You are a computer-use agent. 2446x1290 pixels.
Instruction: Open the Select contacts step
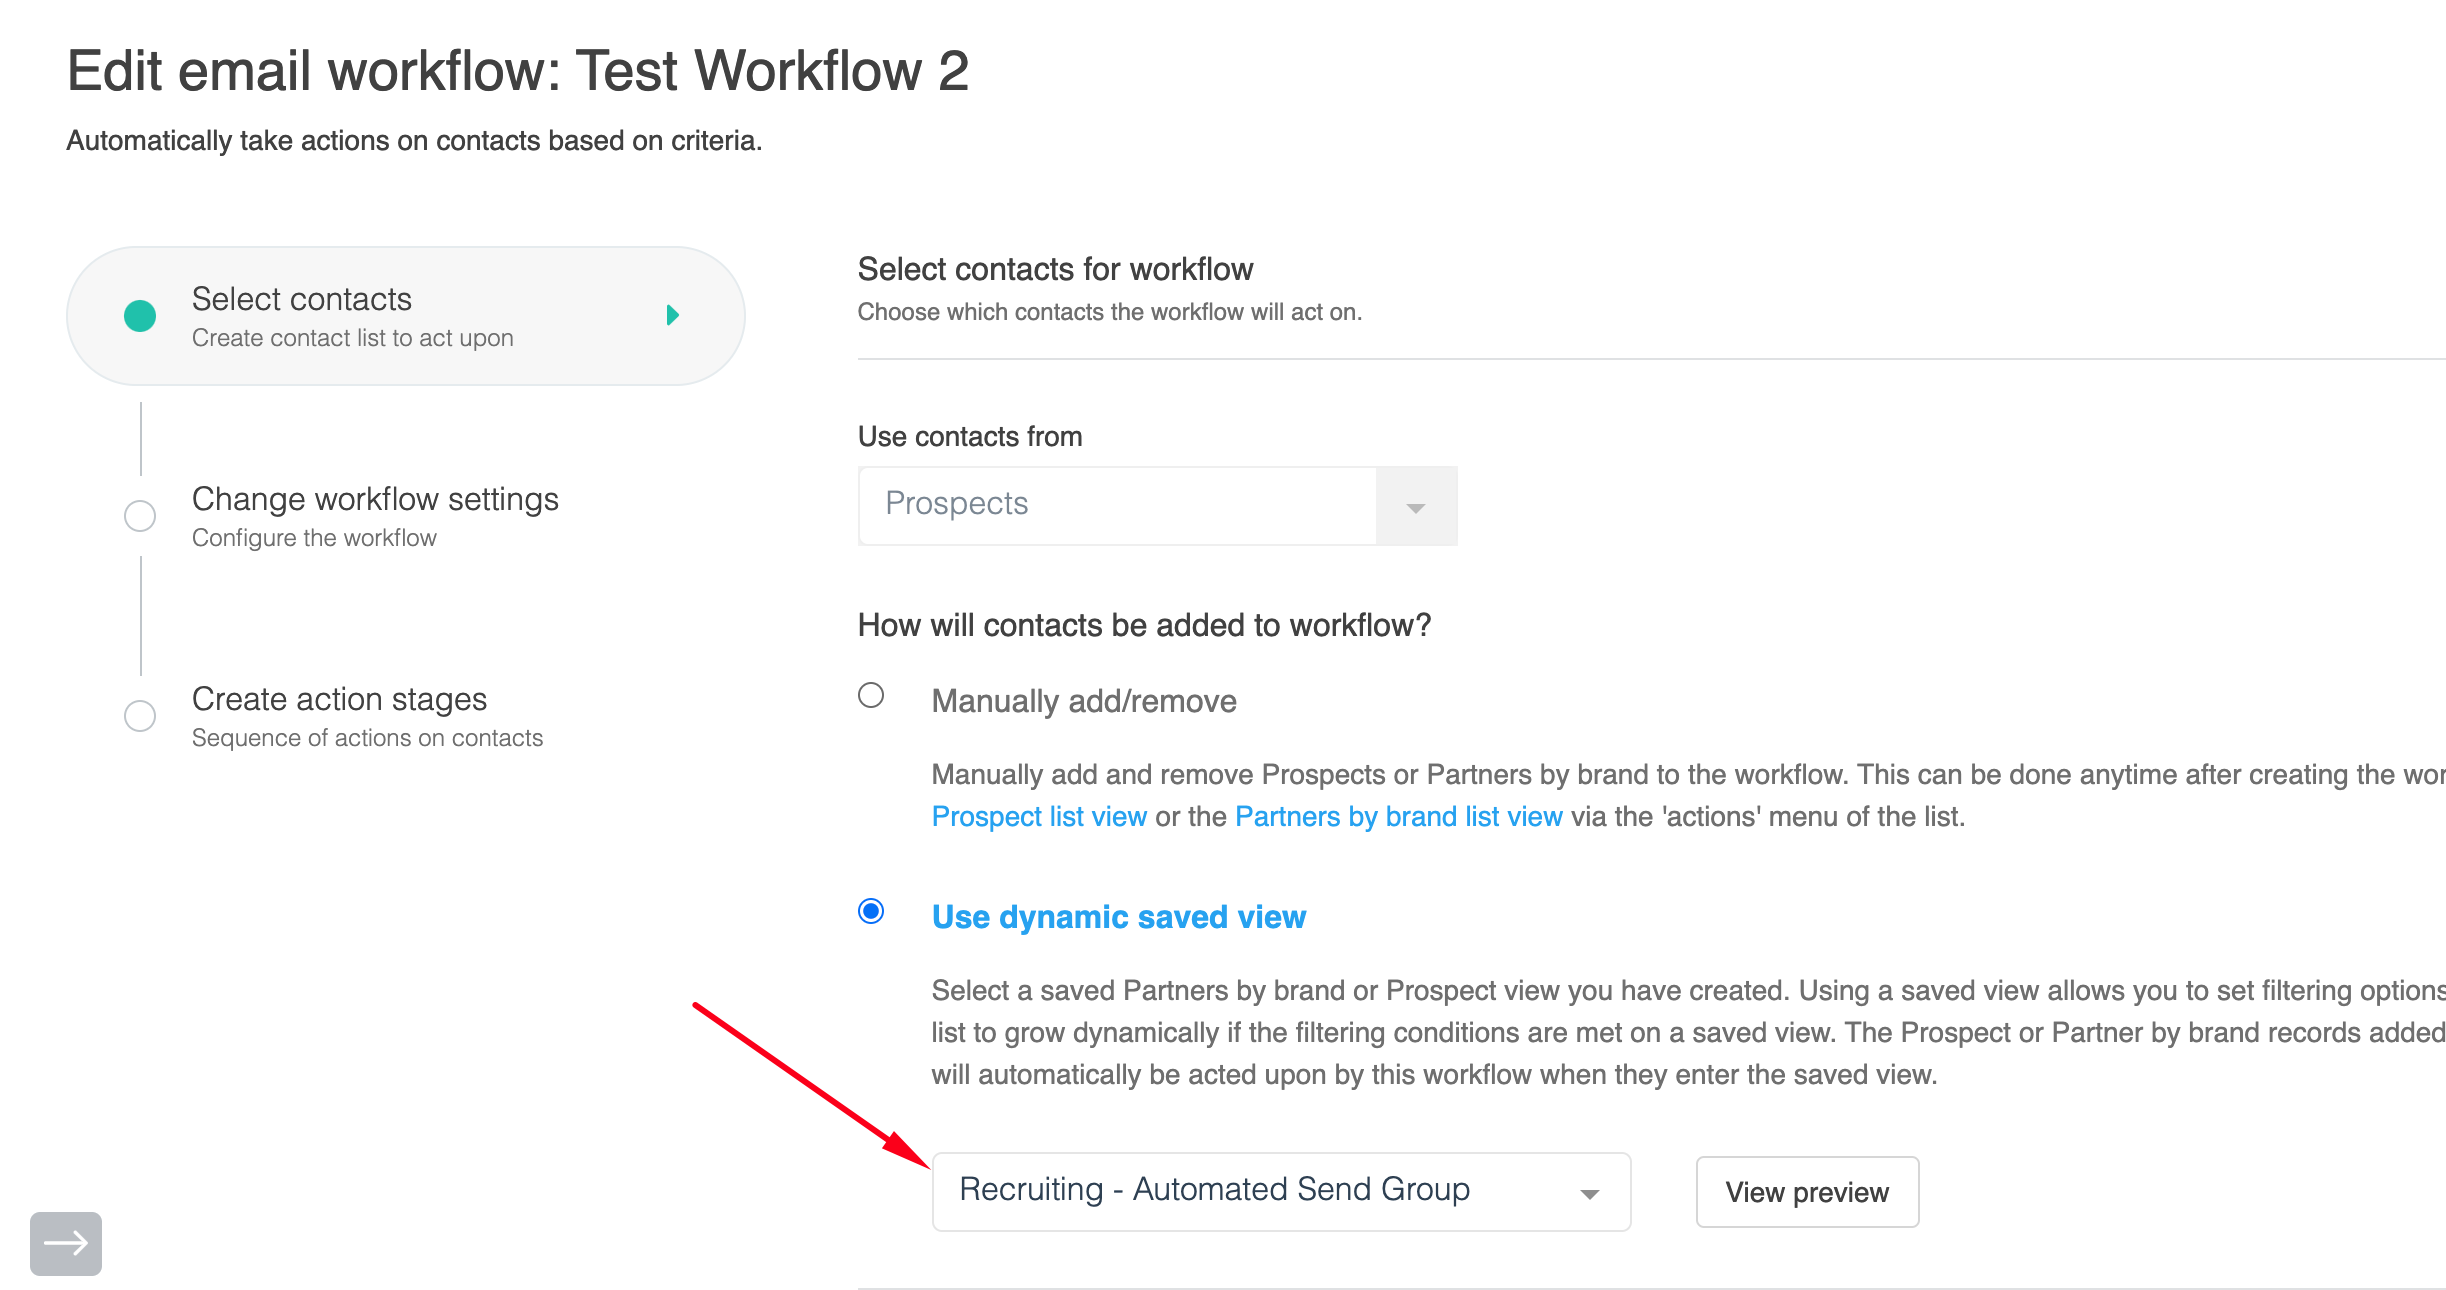(302, 299)
